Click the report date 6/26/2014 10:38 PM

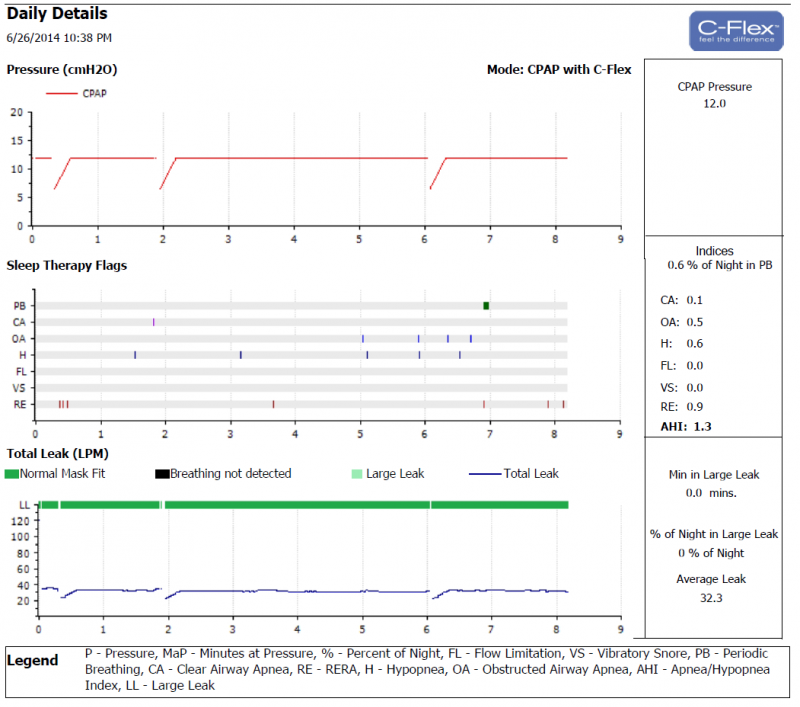59,38
